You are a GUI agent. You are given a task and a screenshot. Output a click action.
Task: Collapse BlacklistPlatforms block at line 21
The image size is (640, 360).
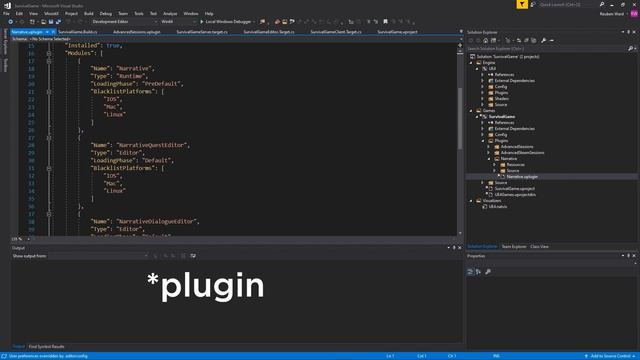[49, 92]
